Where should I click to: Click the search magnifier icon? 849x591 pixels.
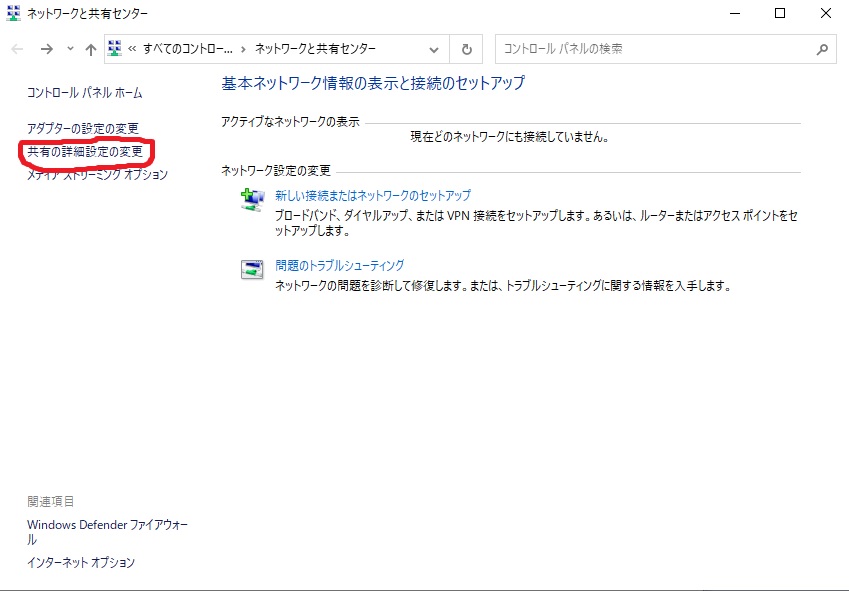pyautogui.click(x=822, y=48)
